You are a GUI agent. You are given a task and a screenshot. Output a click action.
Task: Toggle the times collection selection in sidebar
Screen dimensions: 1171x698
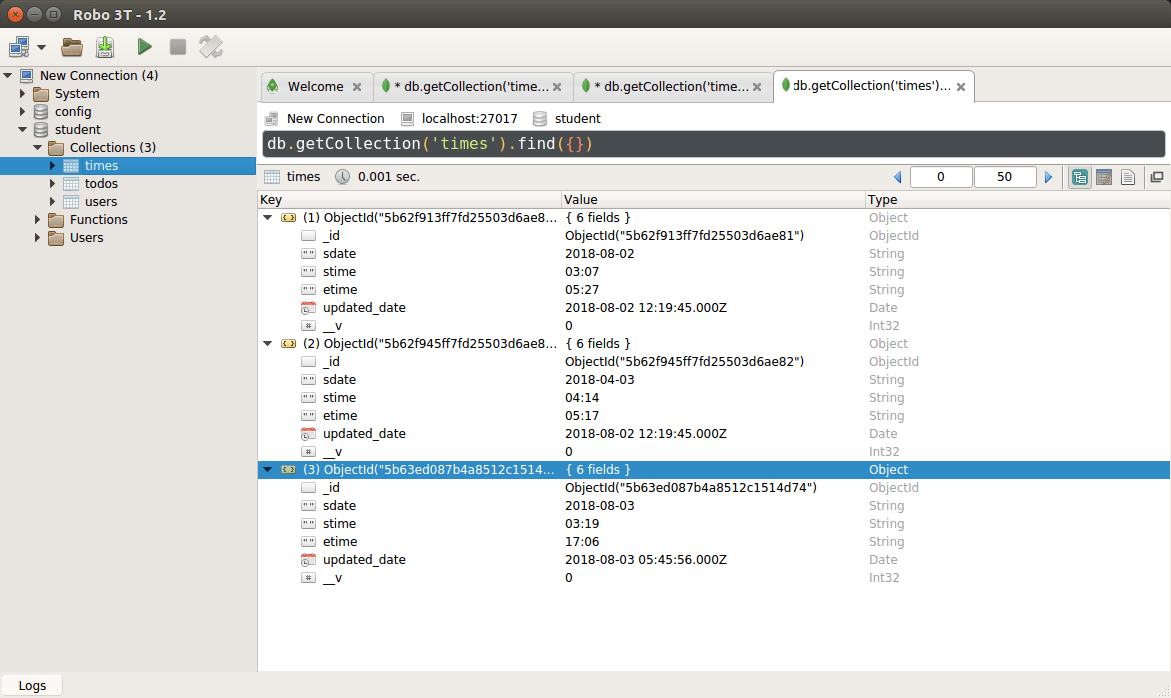(x=100, y=165)
